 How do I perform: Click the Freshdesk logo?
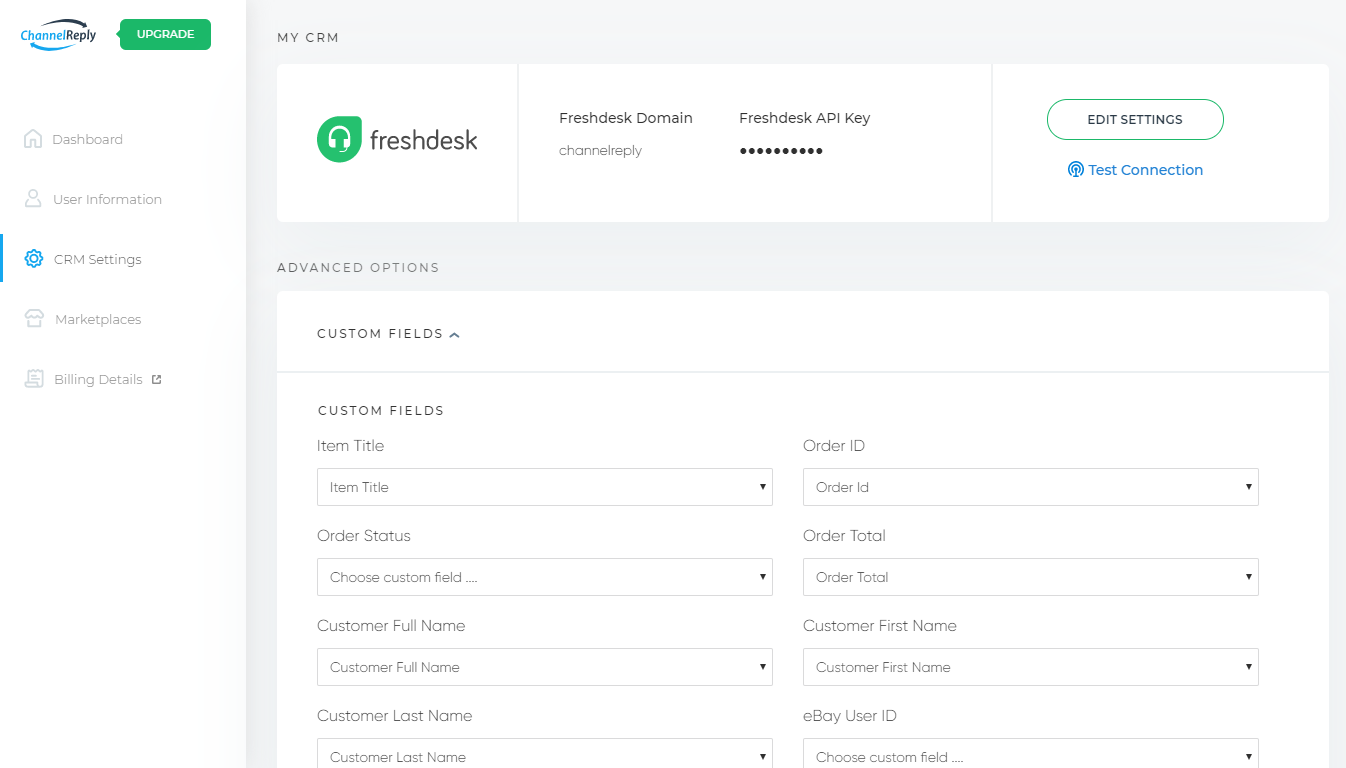pos(397,140)
